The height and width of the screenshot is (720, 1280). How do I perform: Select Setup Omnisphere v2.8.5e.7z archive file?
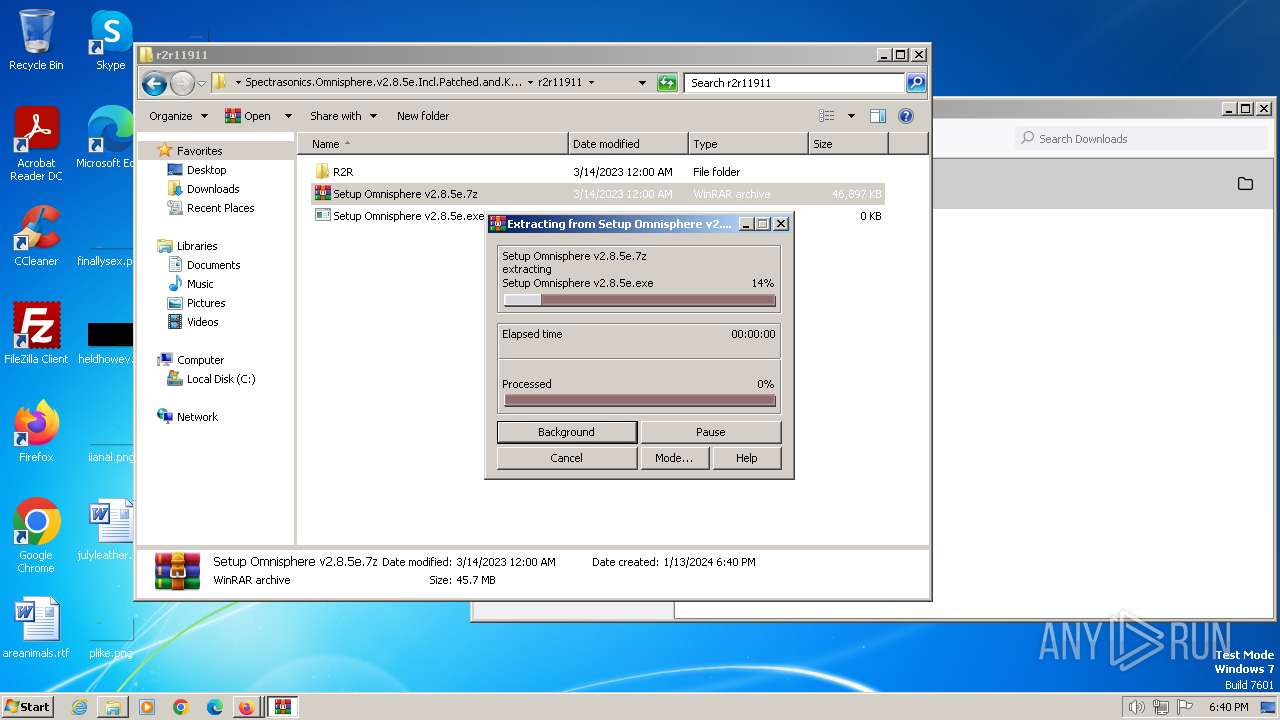(x=598, y=194)
